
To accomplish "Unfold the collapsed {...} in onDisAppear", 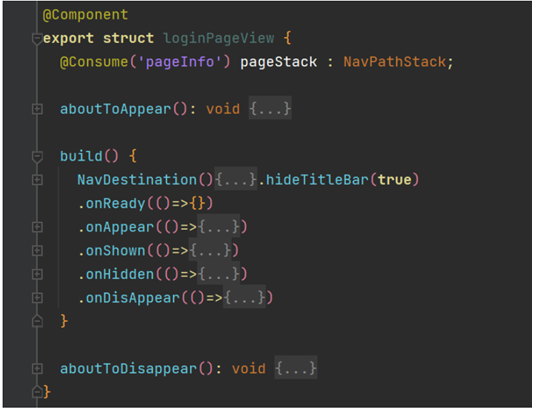I will pyautogui.click(x=244, y=297).
